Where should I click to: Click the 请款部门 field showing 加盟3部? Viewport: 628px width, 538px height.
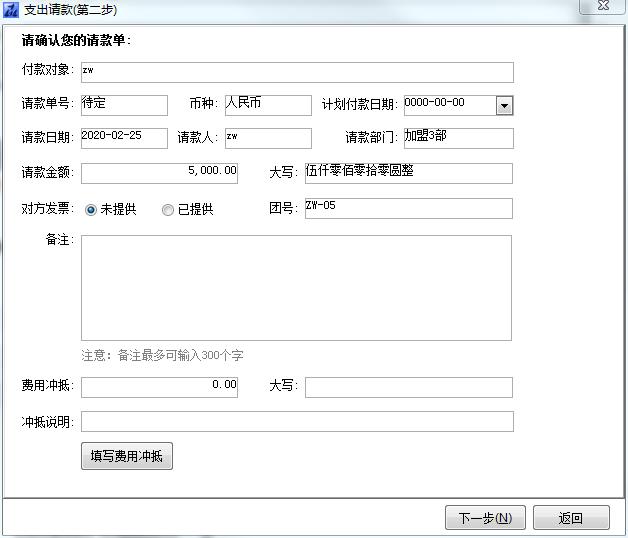click(x=458, y=138)
